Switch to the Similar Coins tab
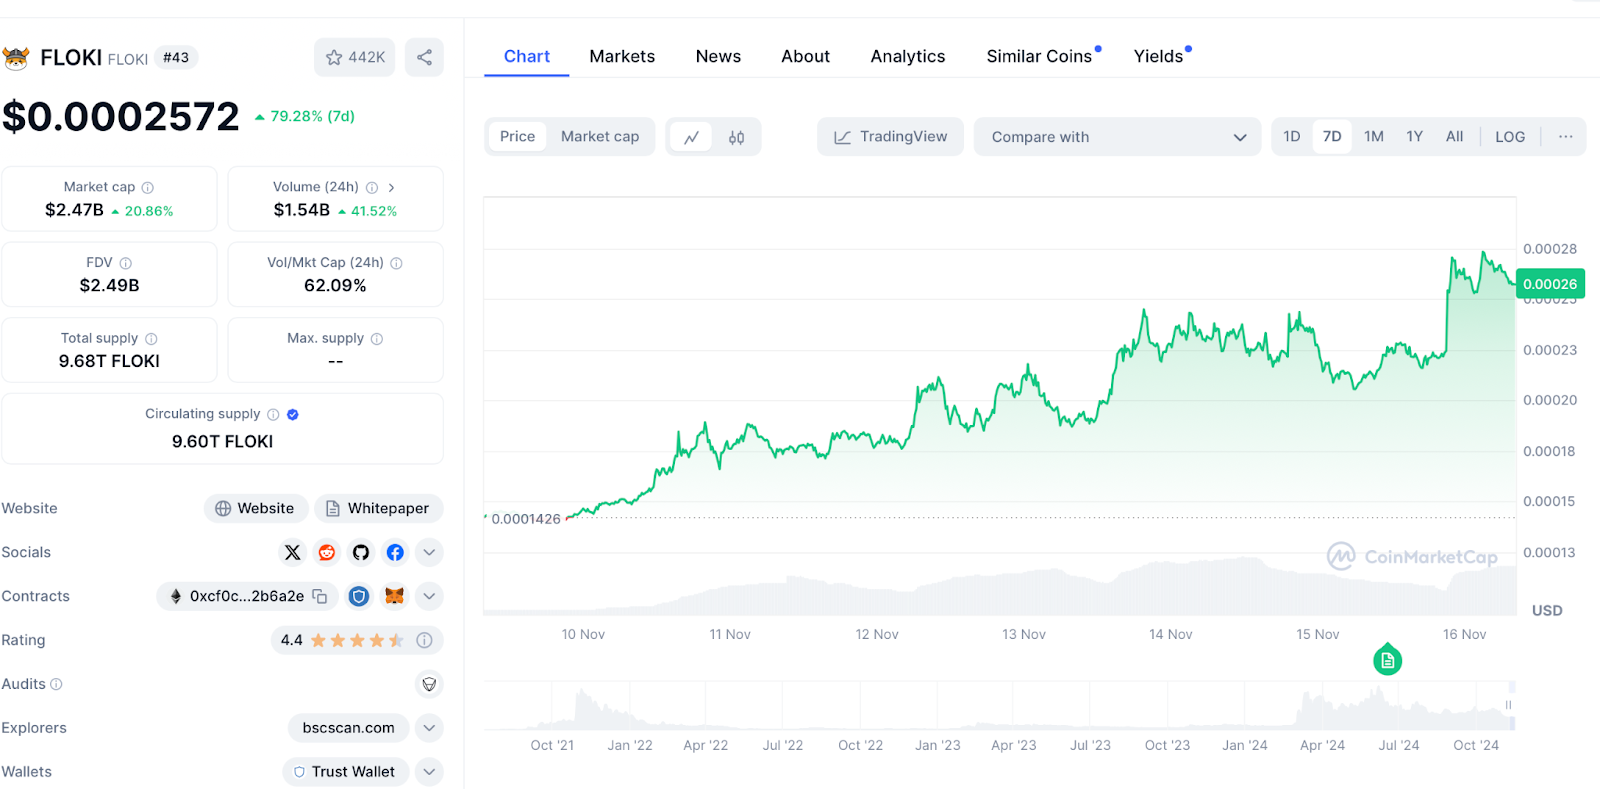Screen dimensions: 1600x789 (x=1039, y=56)
